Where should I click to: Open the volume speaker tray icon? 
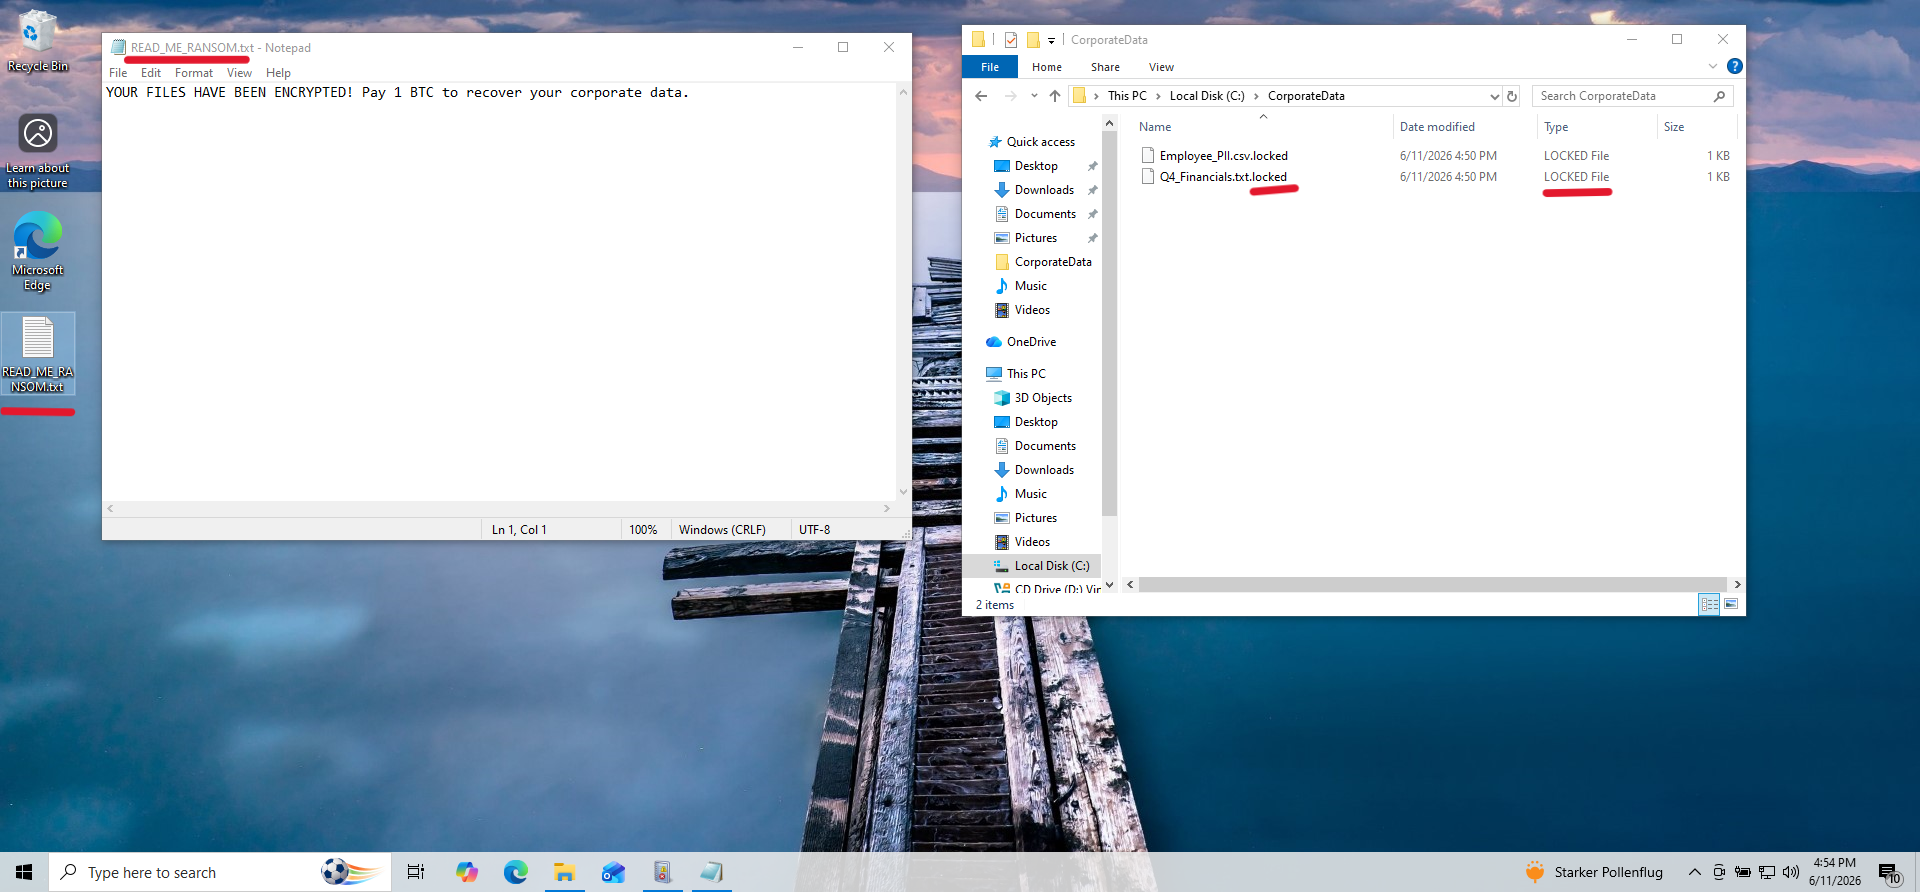click(1791, 872)
